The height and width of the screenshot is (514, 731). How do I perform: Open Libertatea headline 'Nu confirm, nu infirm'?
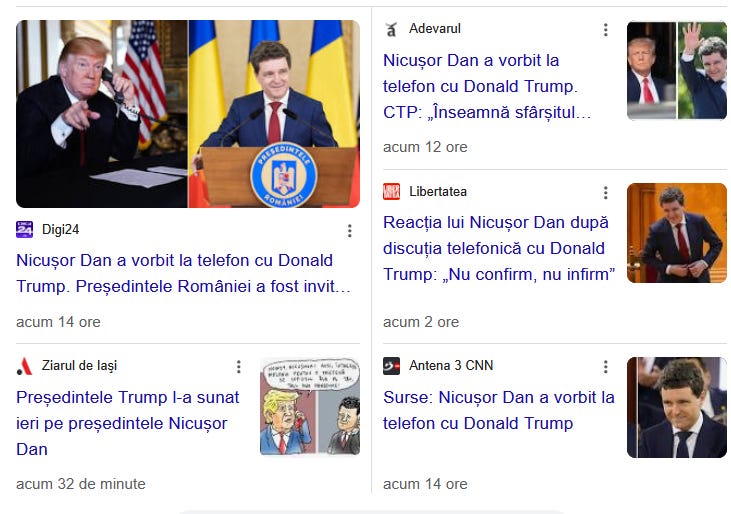(499, 248)
